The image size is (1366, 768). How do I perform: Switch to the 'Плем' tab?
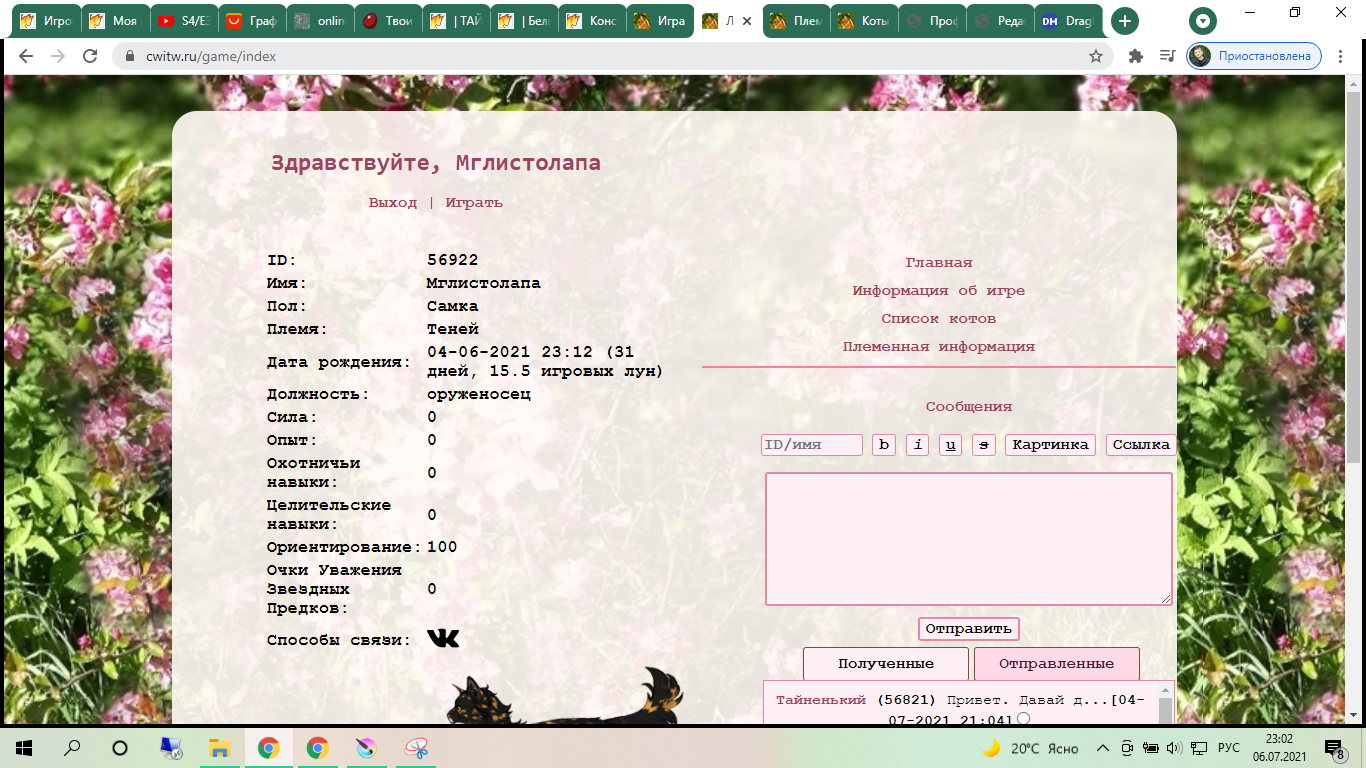pos(796,21)
